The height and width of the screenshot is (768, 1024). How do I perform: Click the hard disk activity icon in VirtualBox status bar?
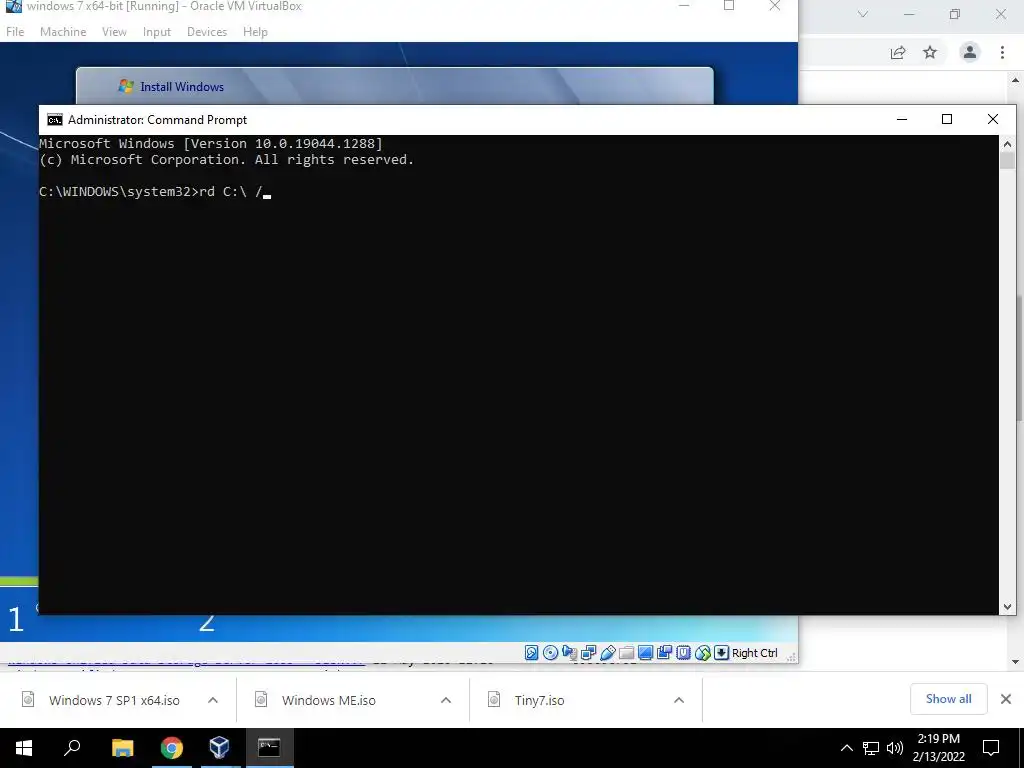pos(532,652)
